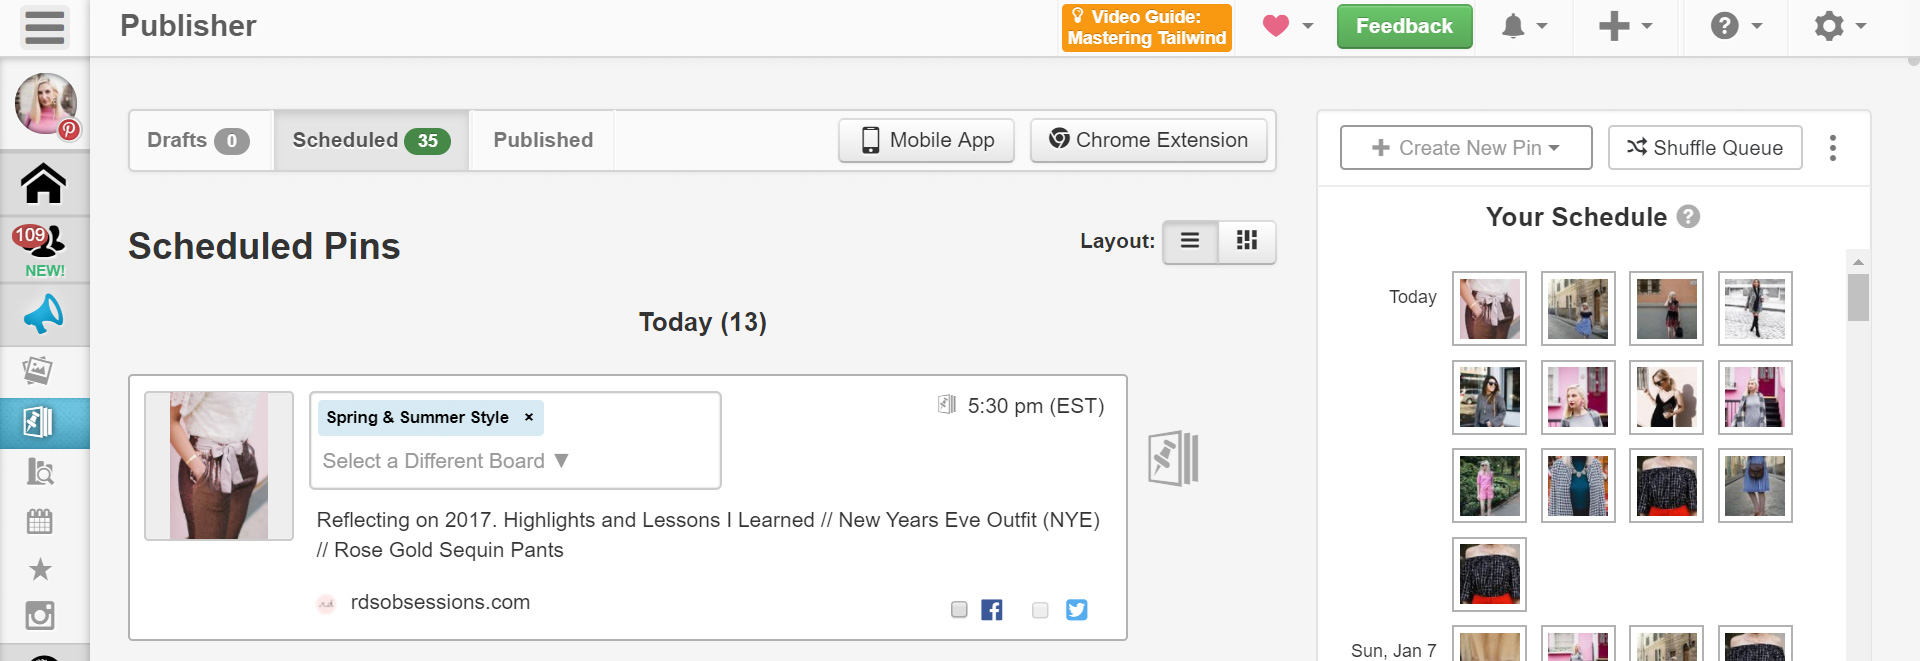Enable the Facebook sharing checkbox
This screenshot has height=661, width=1920.
pos(959,610)
